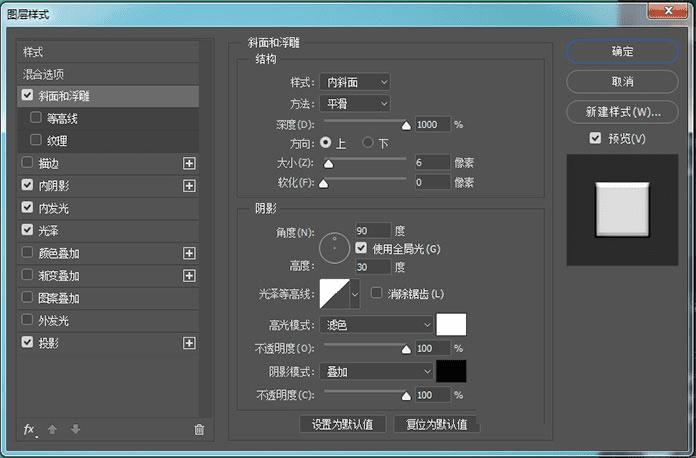Move effect up with the up arrow icon
The image size is (696, 458).
point(52,429)
